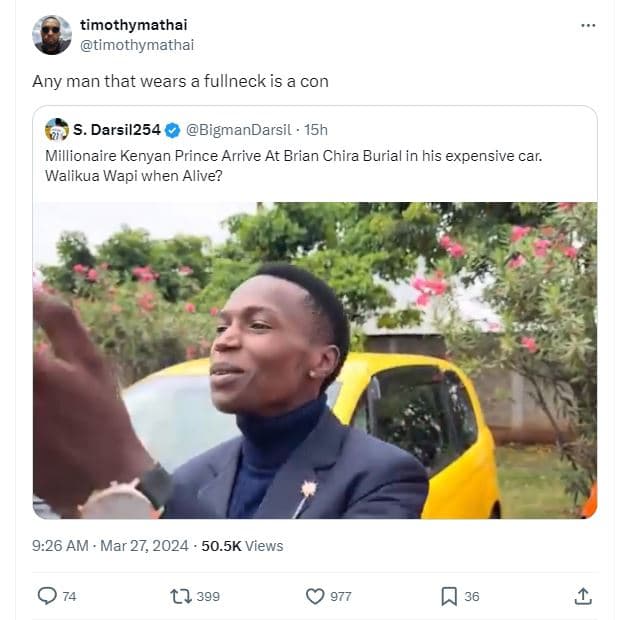Open the quoted post text about Millionaire Kenyan Prince

click(300, 166)
